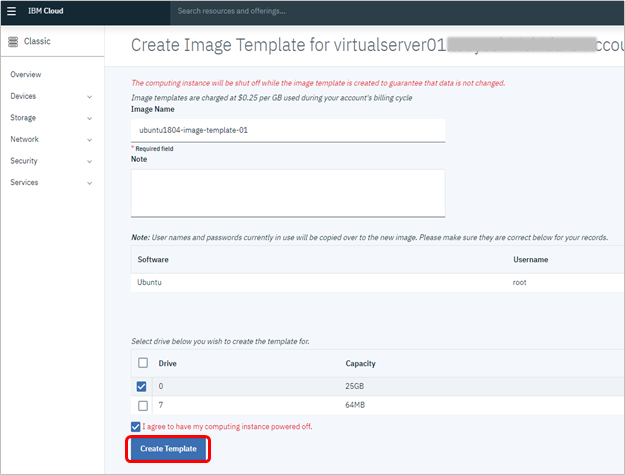Expand the Storage chevron
The image size is (625, 475).
[x=90, y=118]
